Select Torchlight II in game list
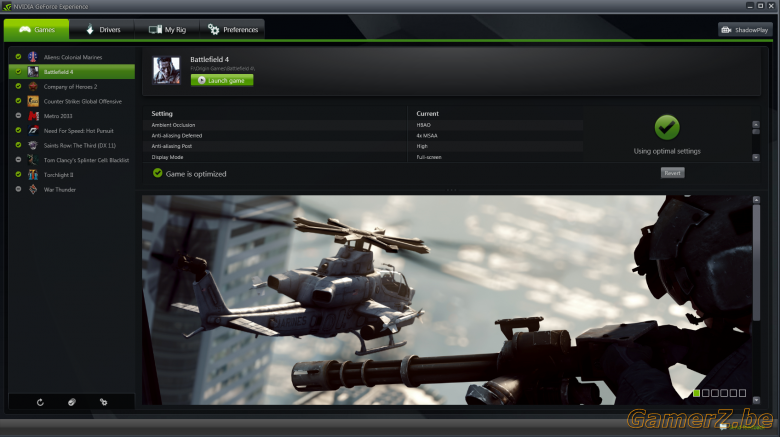780x437 pixels. (72, 175)
